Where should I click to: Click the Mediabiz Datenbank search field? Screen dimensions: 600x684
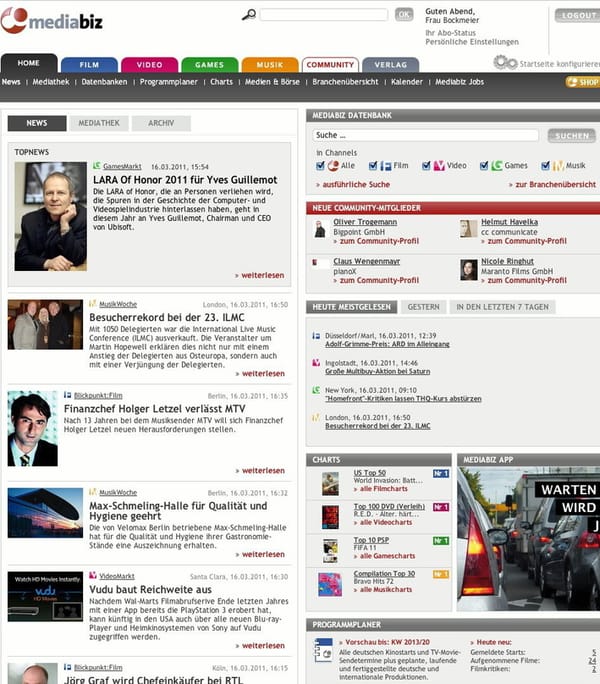click(426, 135)
